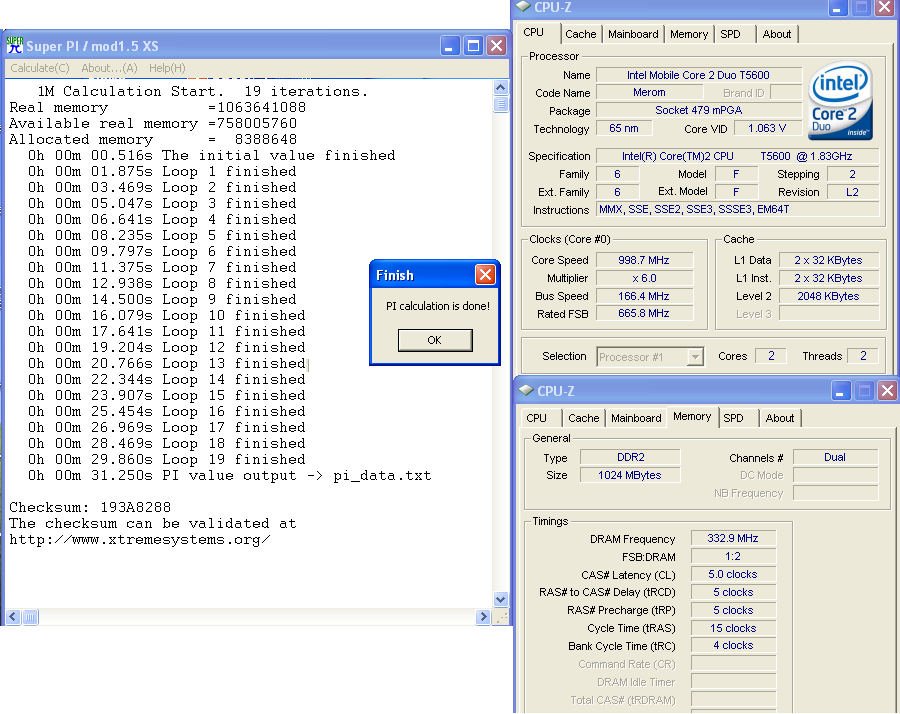Minimize the lower CPU-Z Memory window

tap(840, 391)
